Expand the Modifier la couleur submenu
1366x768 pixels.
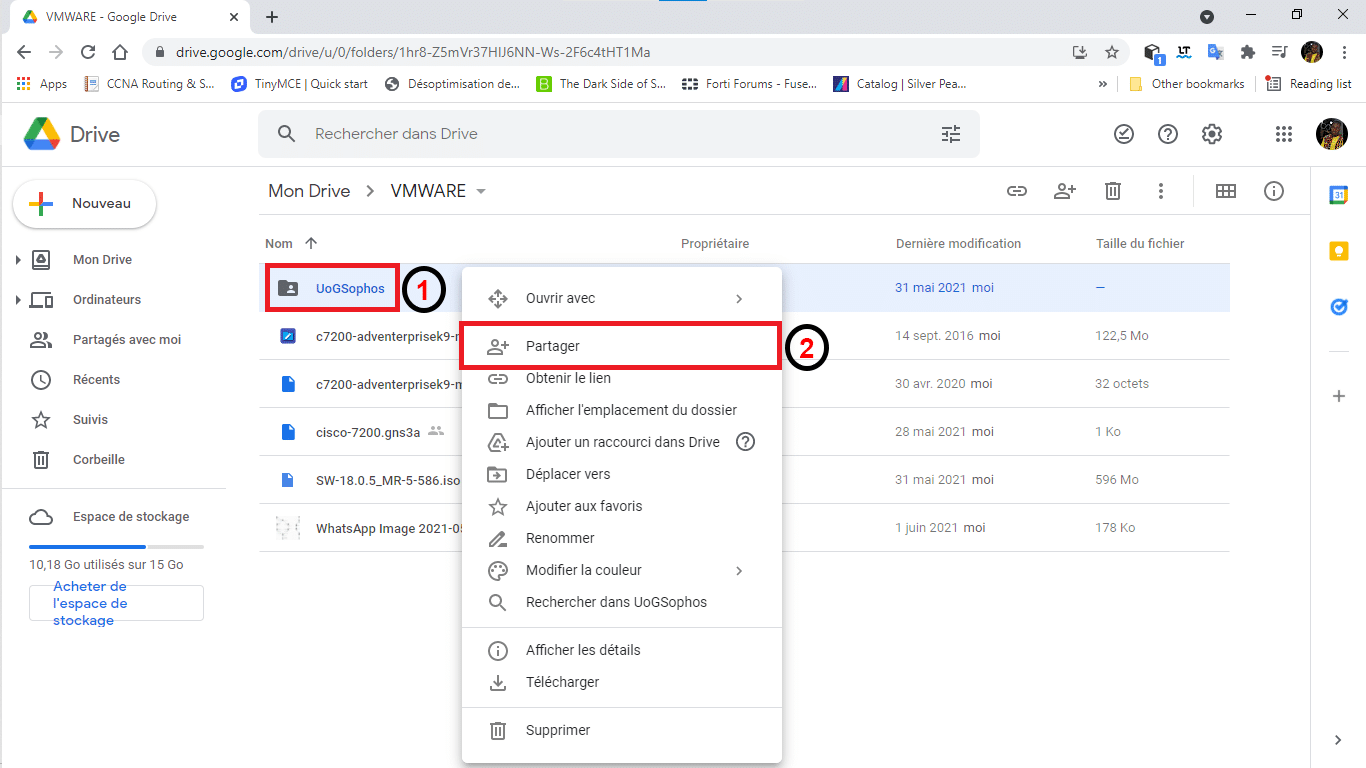tap(739, 570)
